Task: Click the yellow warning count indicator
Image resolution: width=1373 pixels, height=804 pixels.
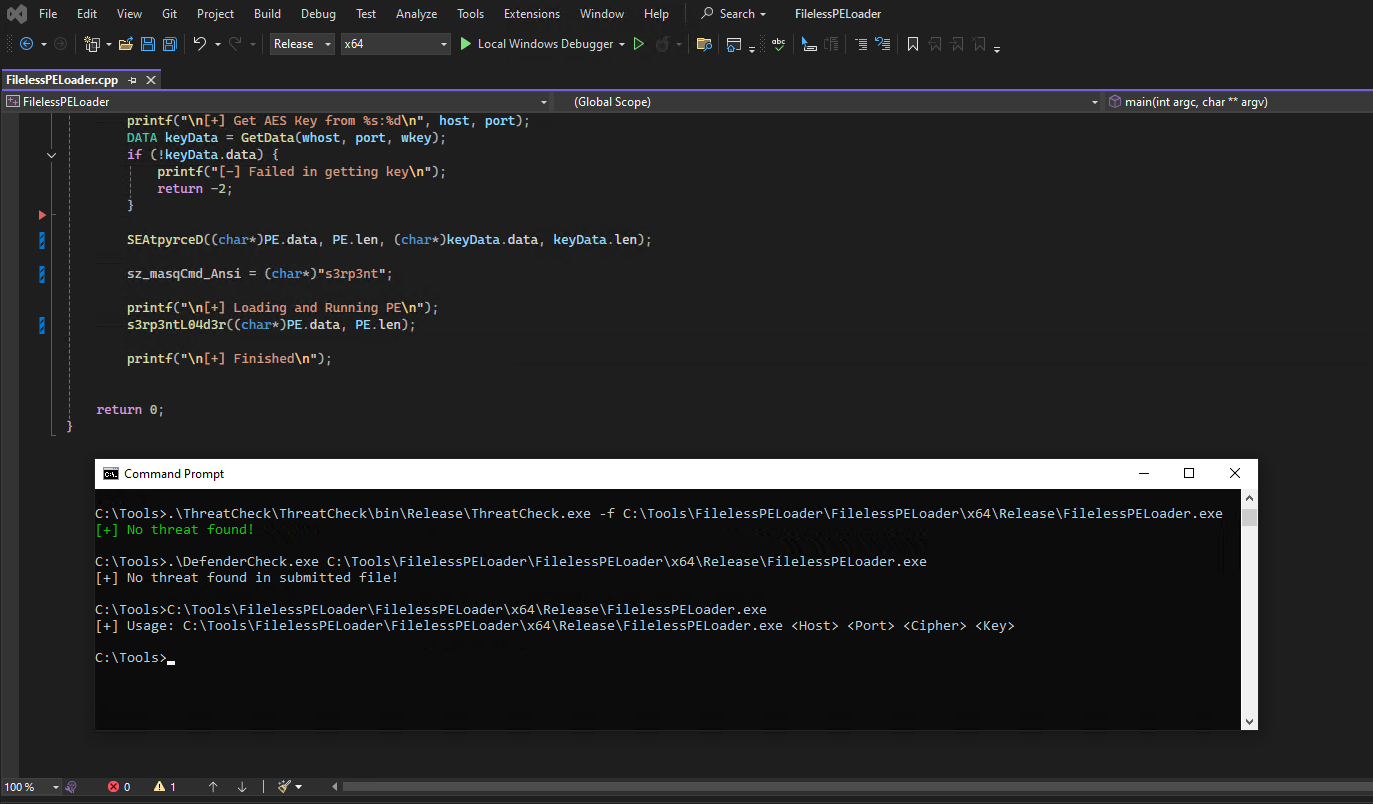Action: point(165,787)
